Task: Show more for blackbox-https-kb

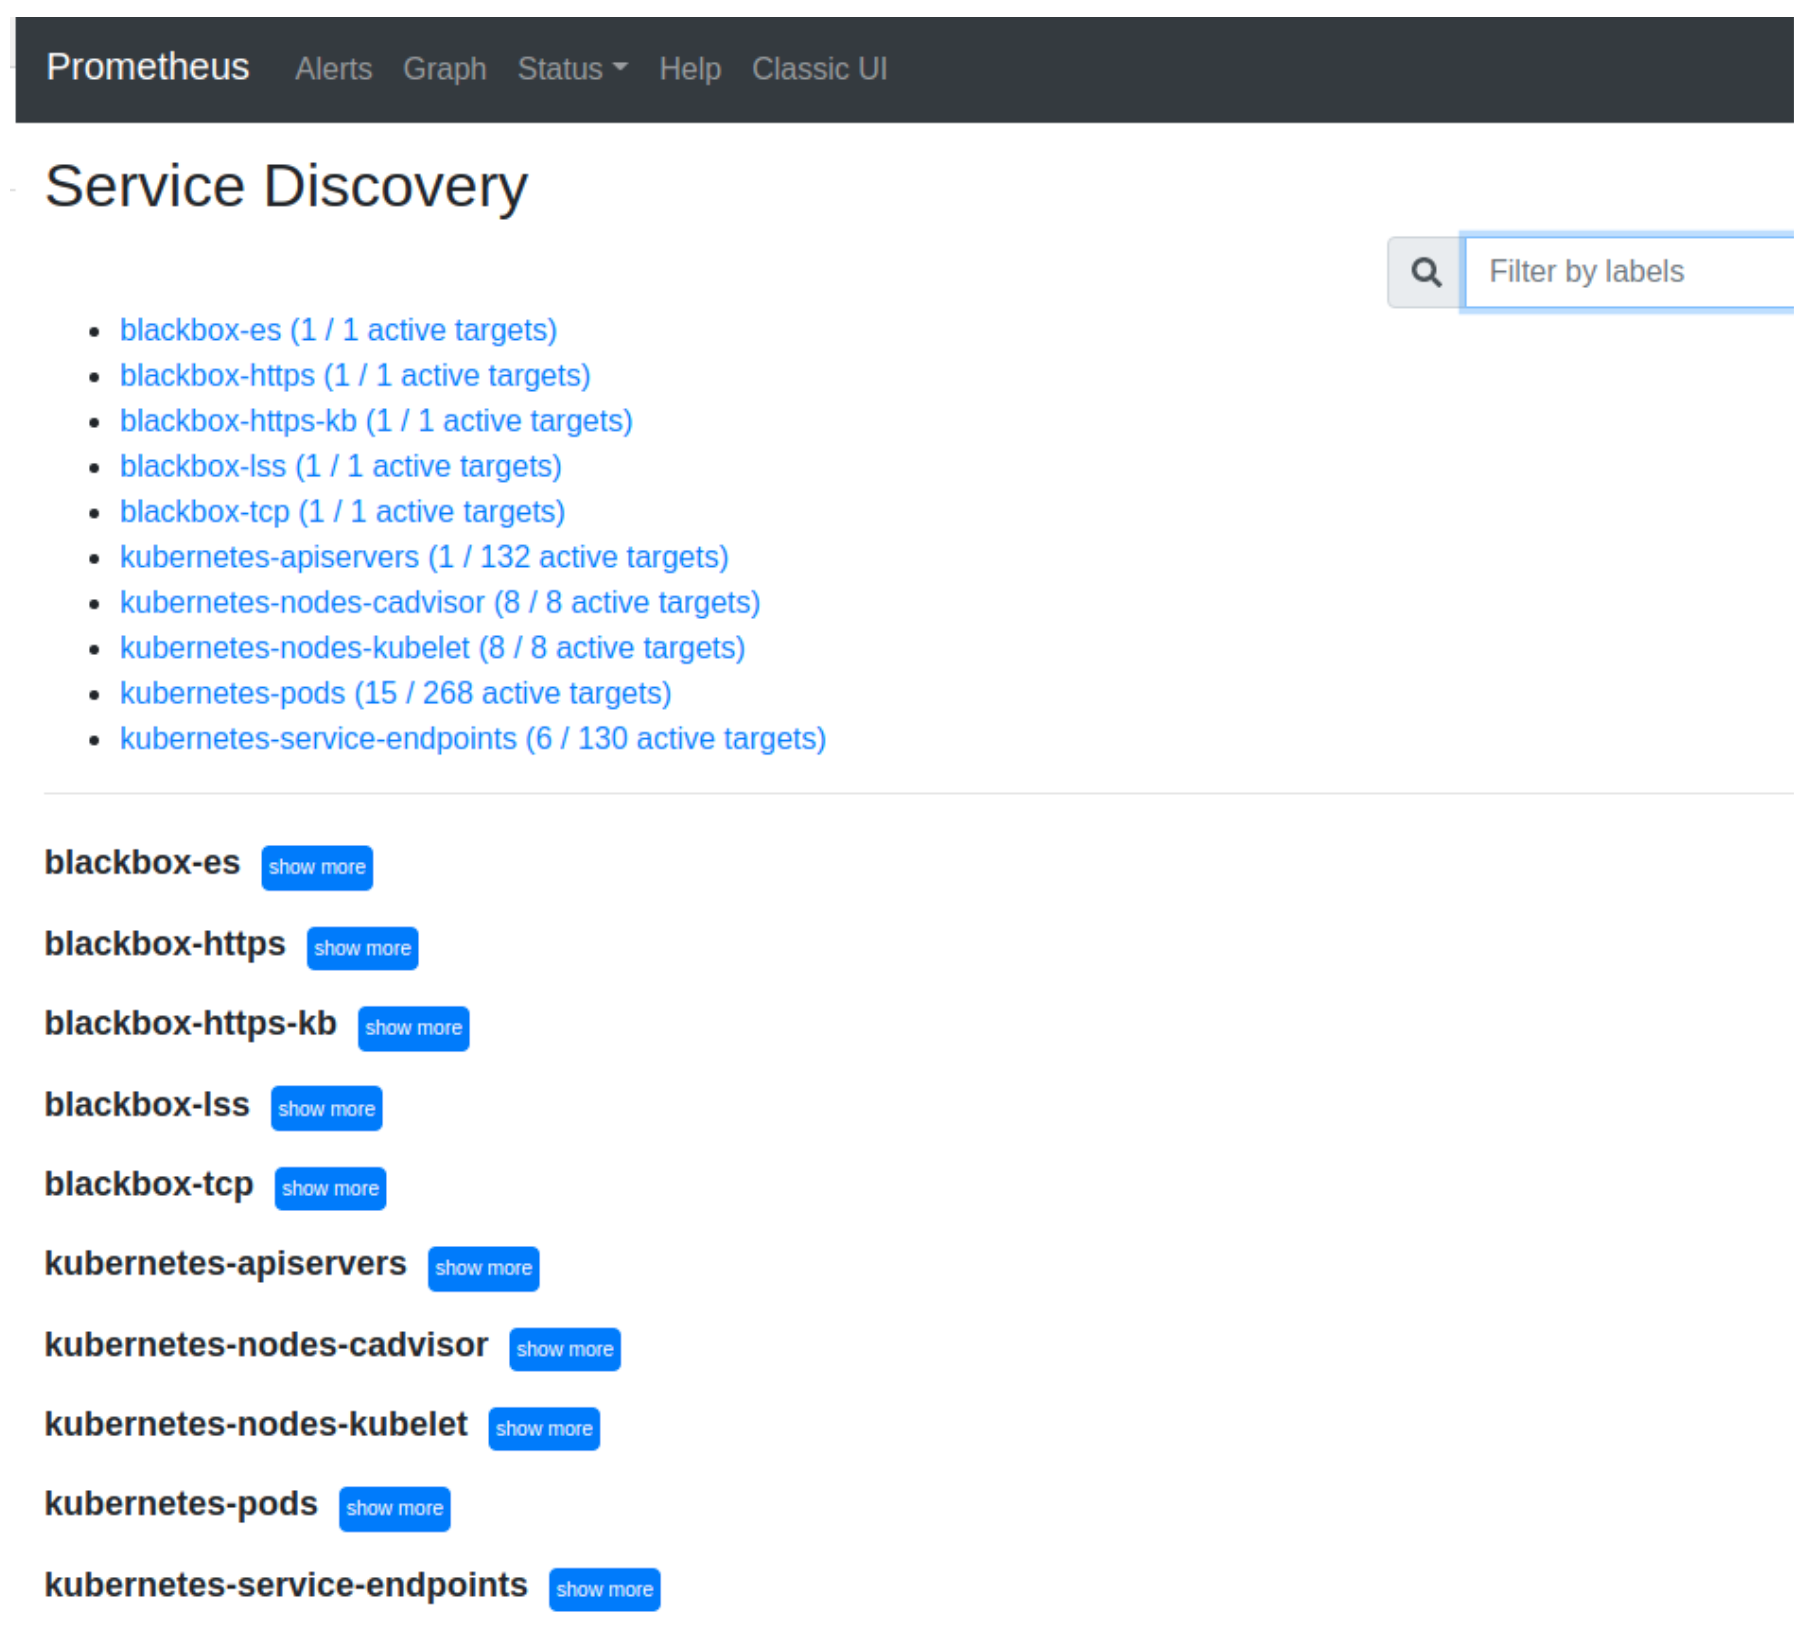Action: (x=413, y=1028)
